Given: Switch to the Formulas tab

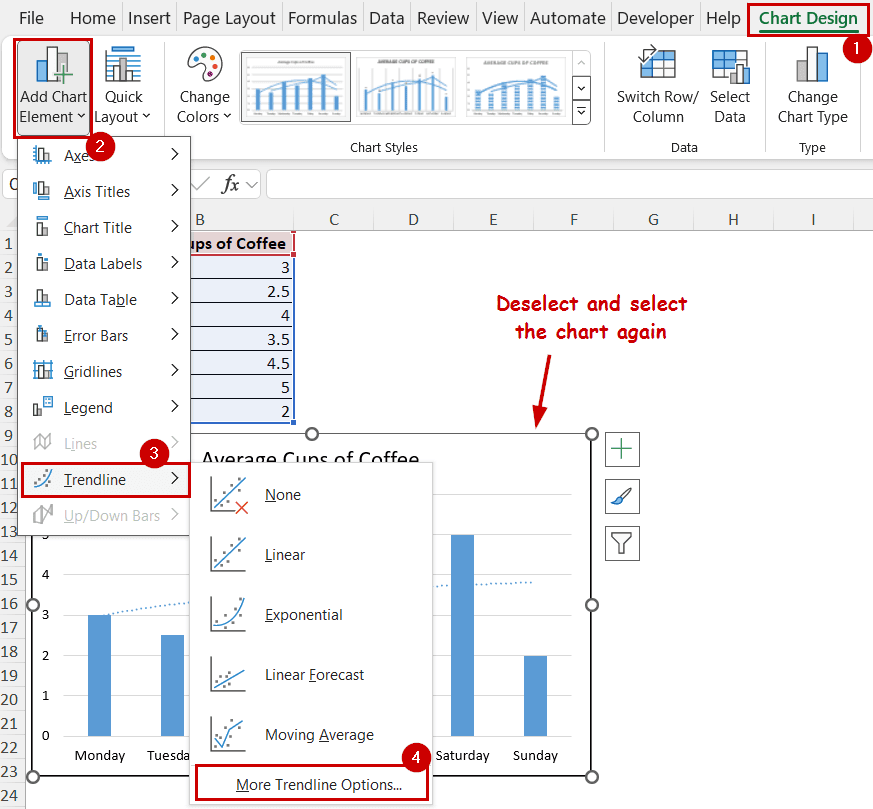Looking at the screenshot, I should click(322, 18).
